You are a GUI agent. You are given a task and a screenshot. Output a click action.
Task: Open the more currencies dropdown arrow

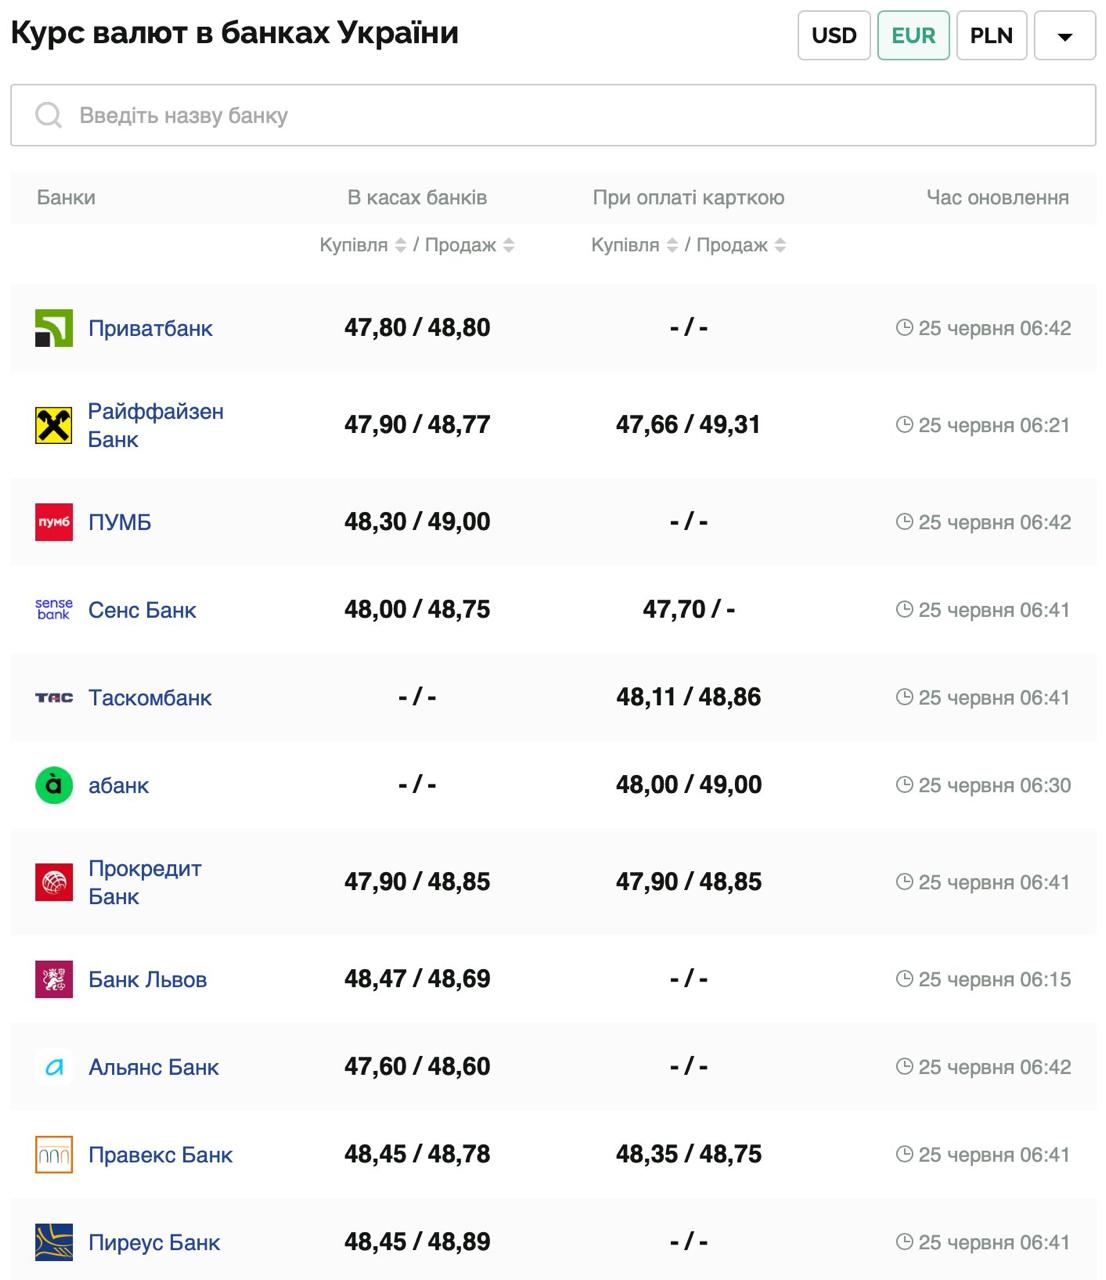click(x=1065, y=36)
